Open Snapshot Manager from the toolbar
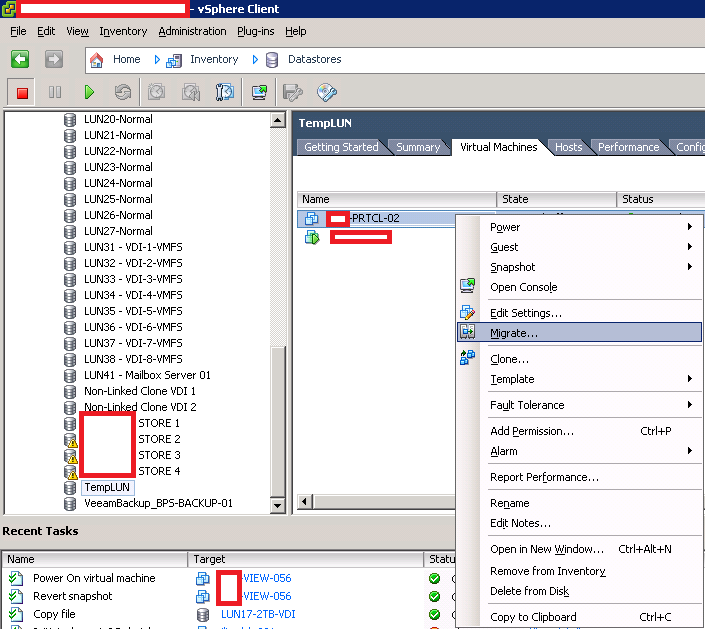 (x=224, y=92)
